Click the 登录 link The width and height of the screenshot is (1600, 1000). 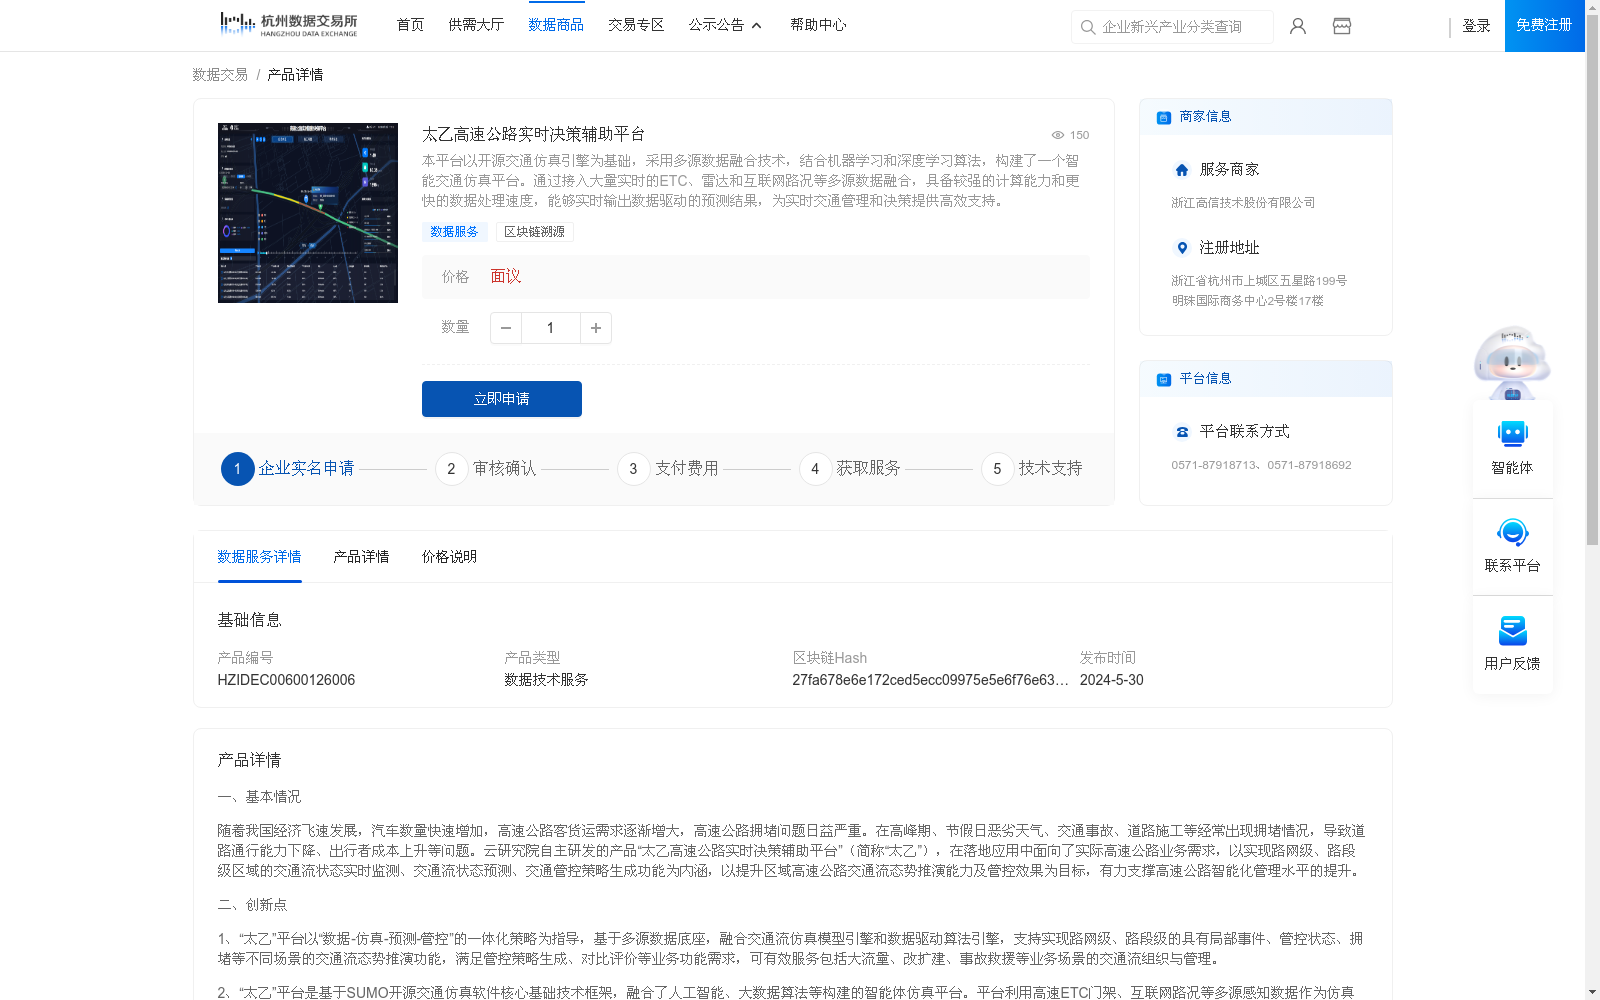click(x=1476, y=26)
